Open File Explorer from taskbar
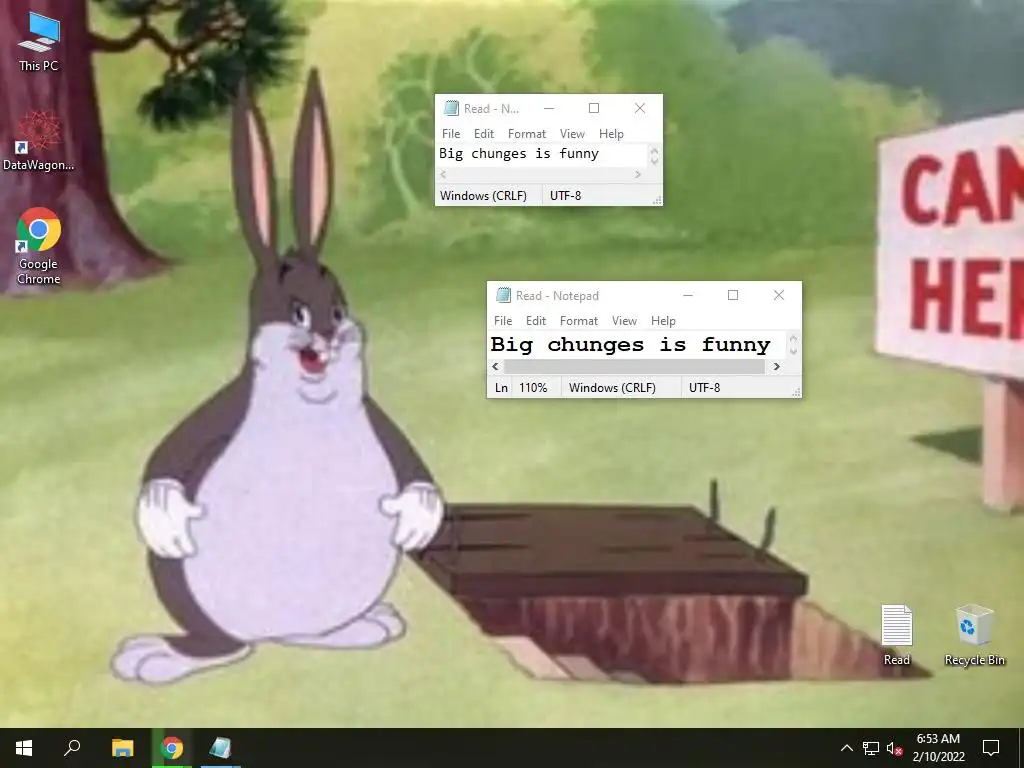The height and width of the screenshot is (768, 1024). point(122,748)
